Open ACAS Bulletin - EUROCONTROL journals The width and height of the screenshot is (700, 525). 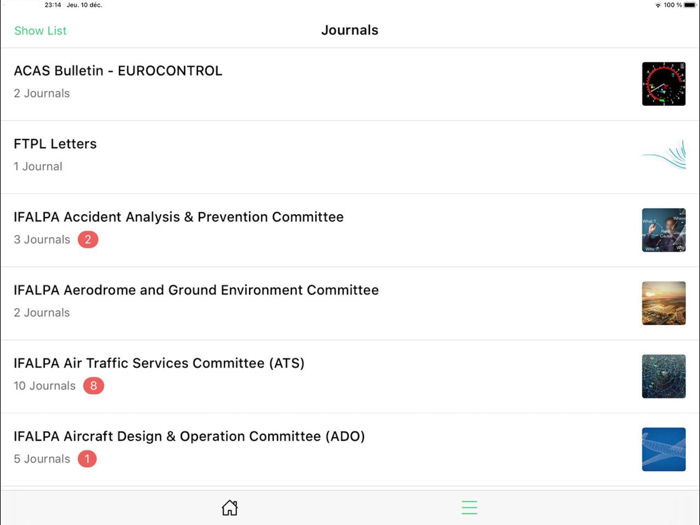coord(350,84)
